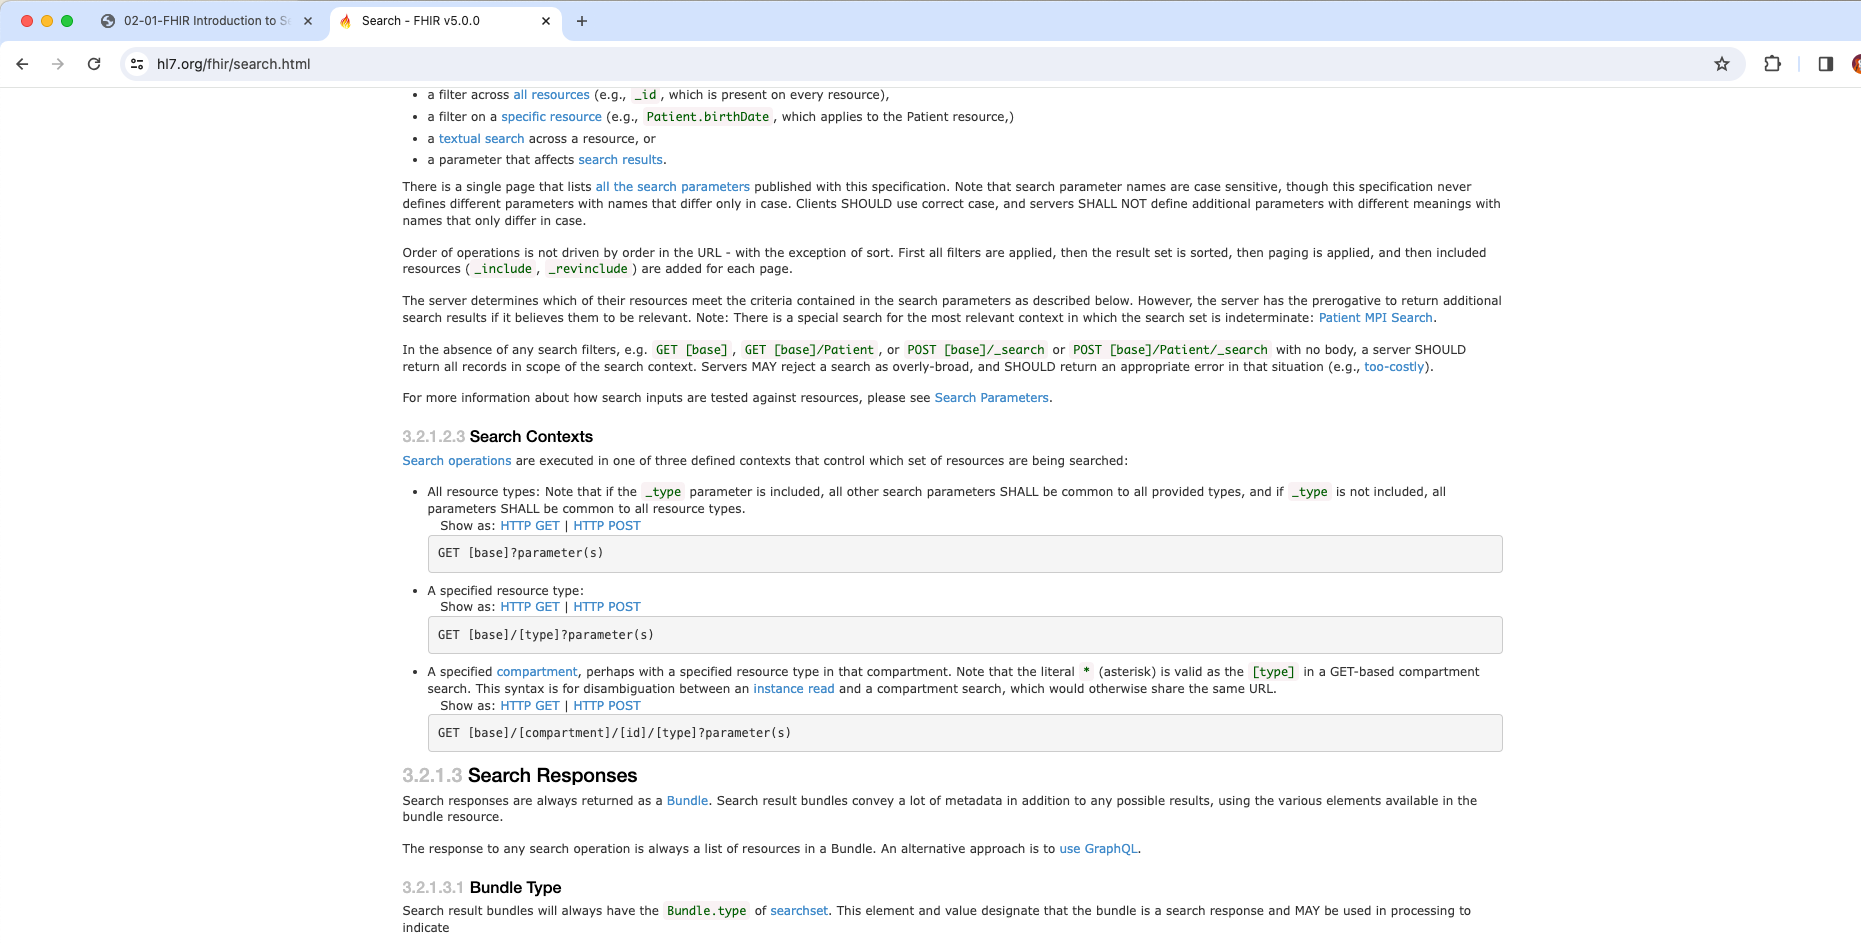Click the 3.2.1.3.1 Bundle Type heading

tap(482, 888)
